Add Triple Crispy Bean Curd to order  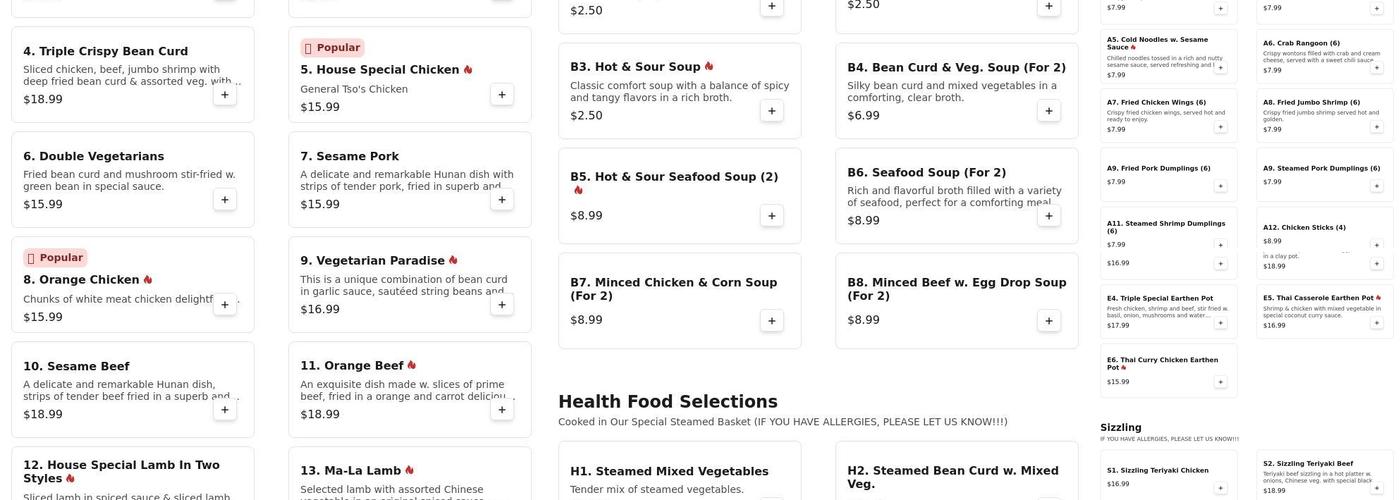tap(225, 95)
